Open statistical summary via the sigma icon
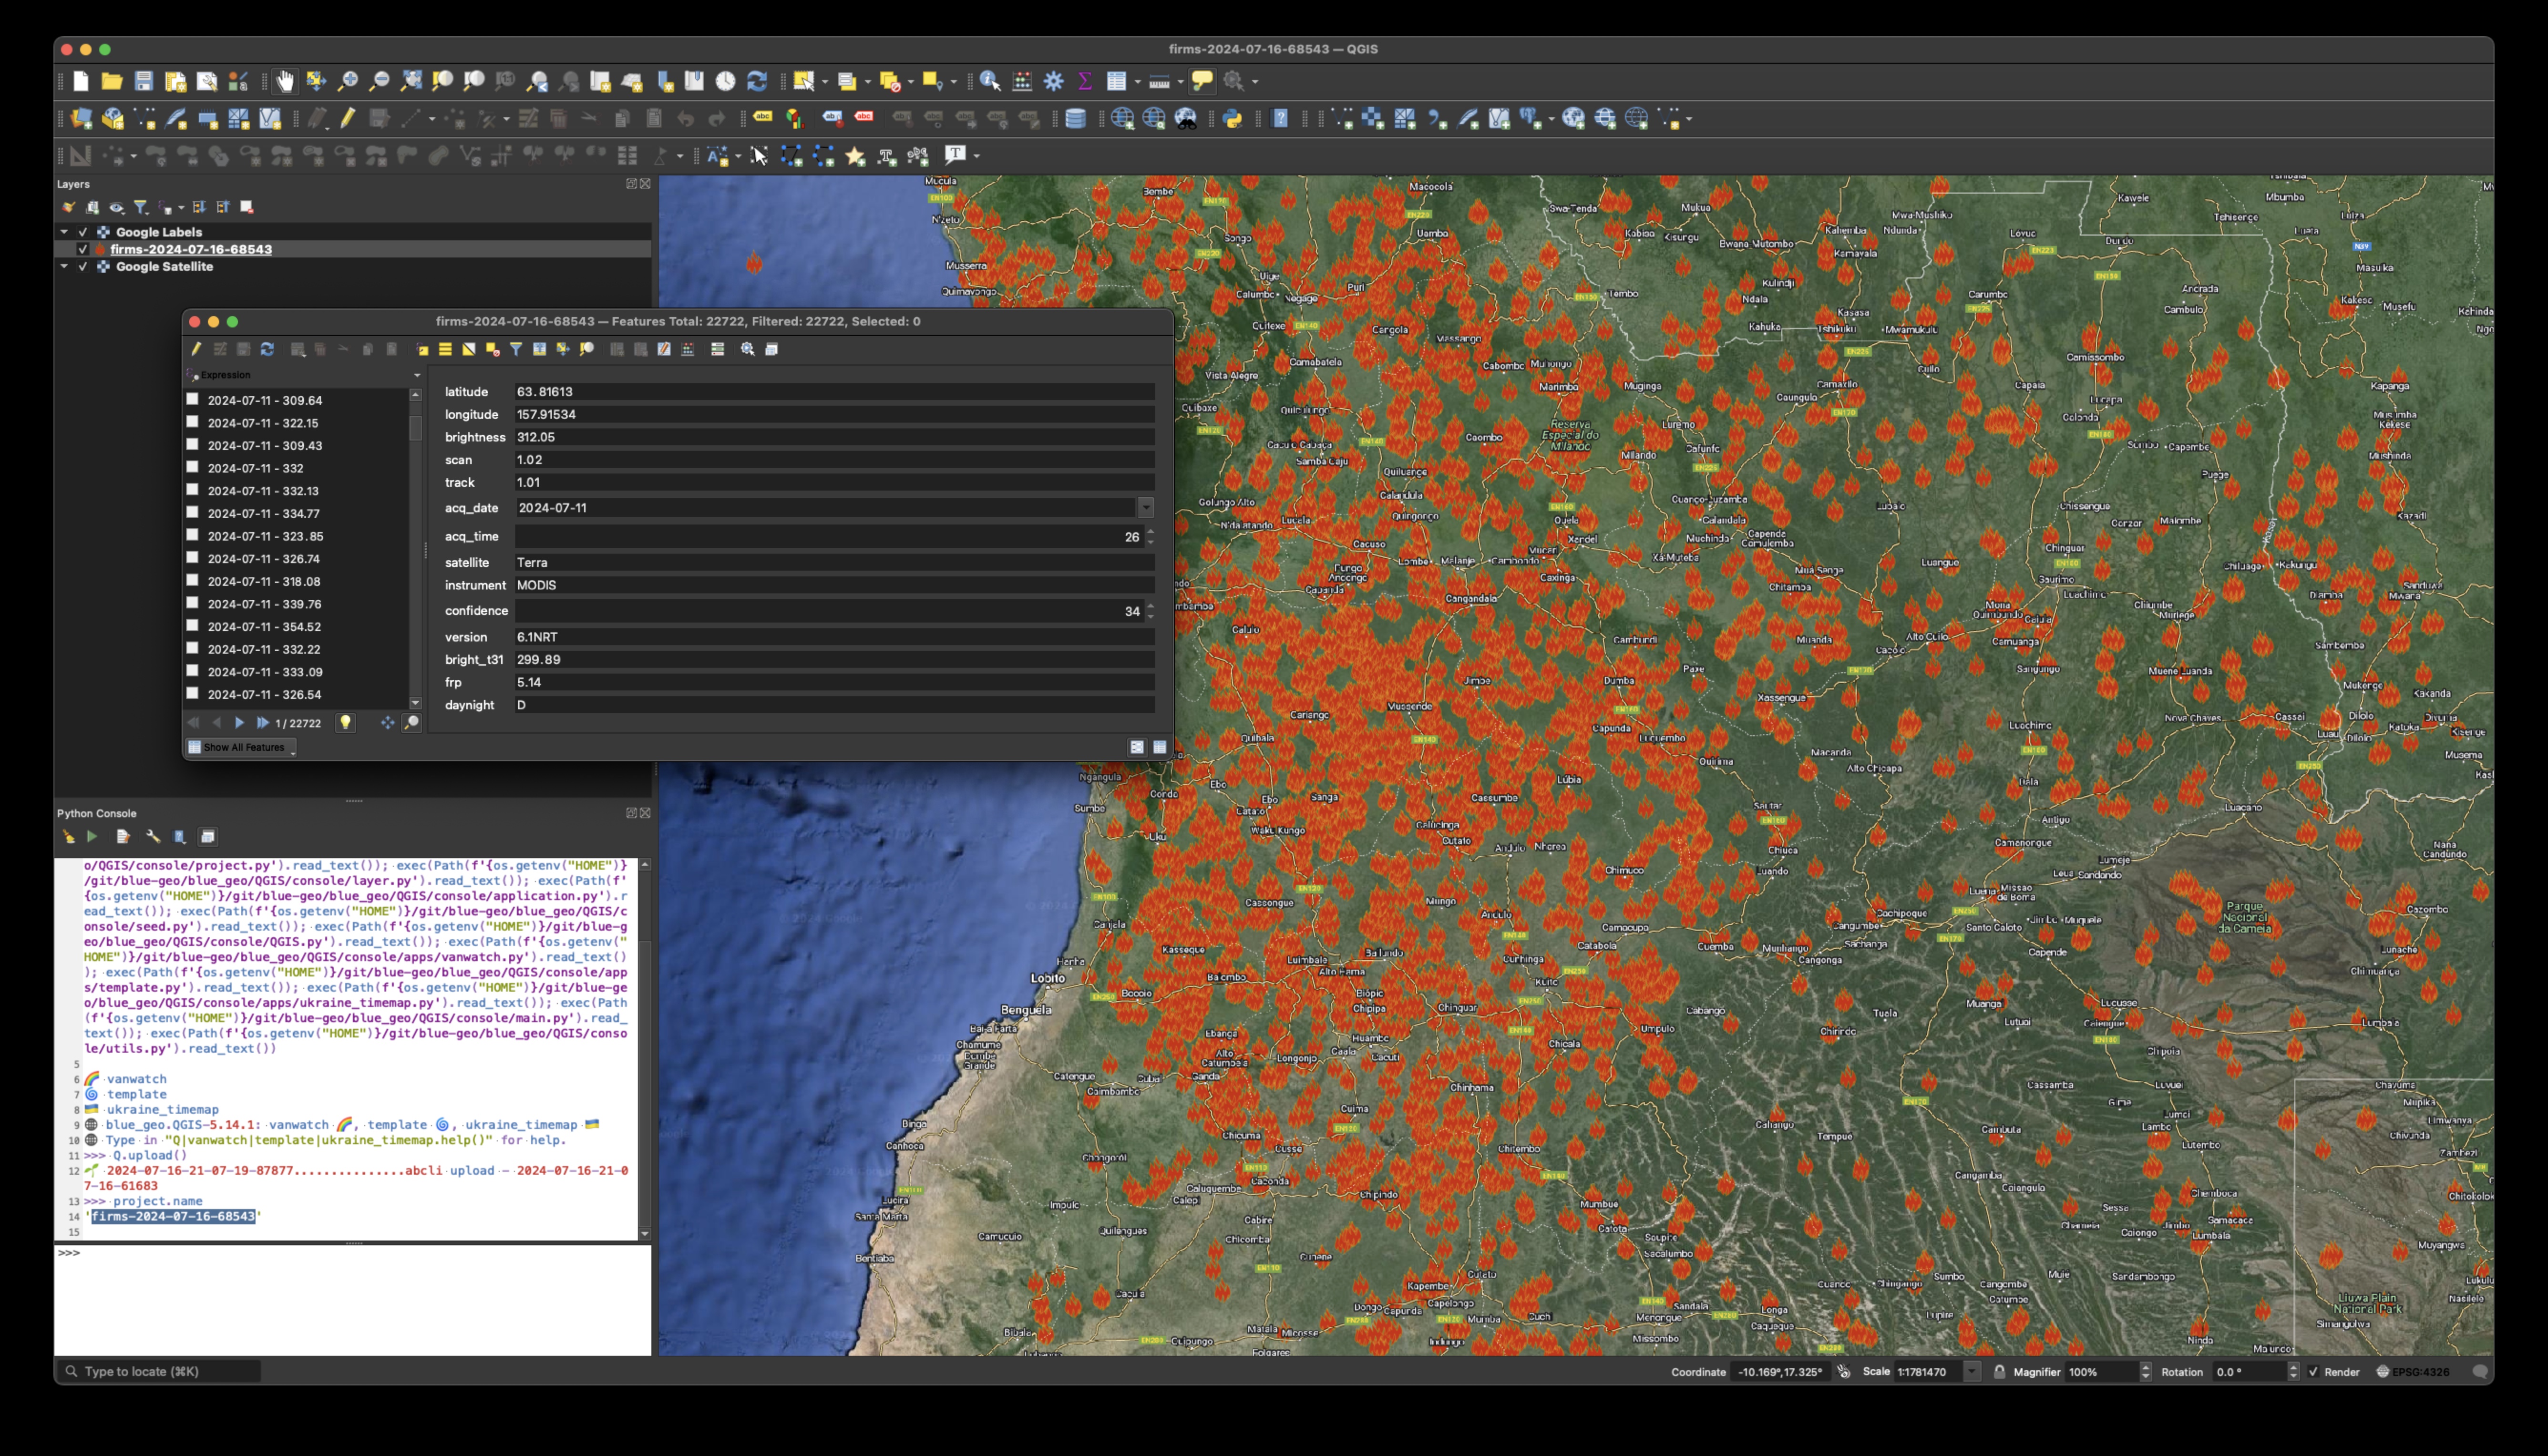Viewport: 2548px width, 1456px height. pyautogui.click(x=1085, y=81)
